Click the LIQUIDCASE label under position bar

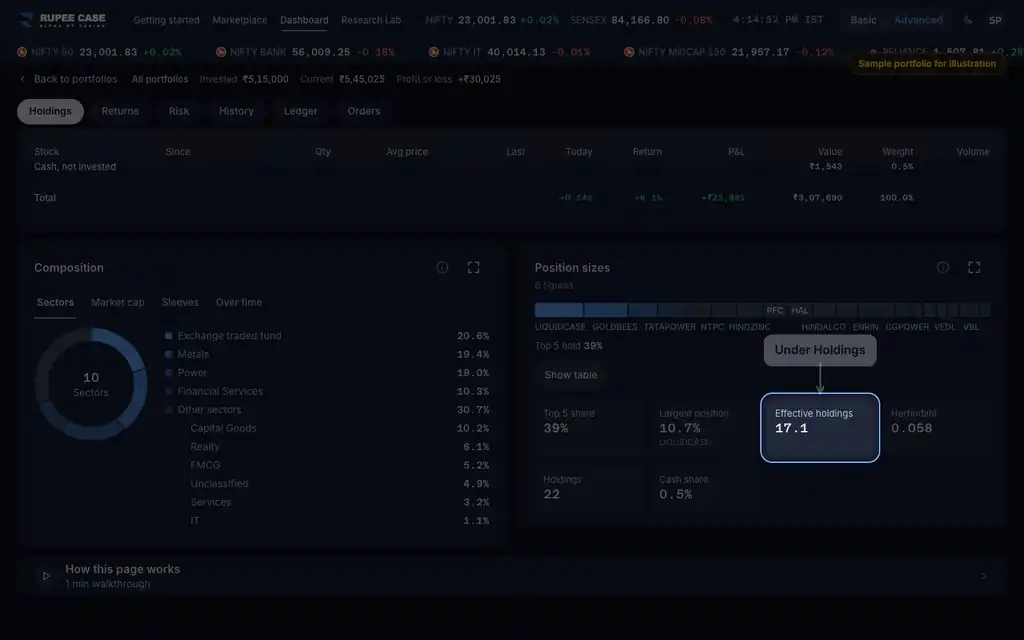pyautogui.click(x=560, y=327)
